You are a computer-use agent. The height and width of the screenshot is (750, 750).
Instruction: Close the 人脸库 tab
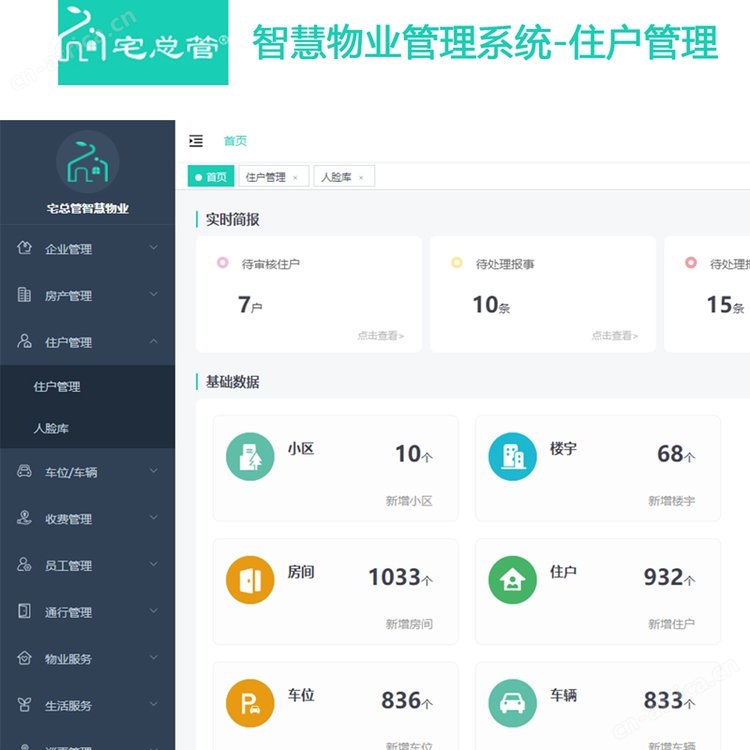pyautogui.click(x=361, y=178)
